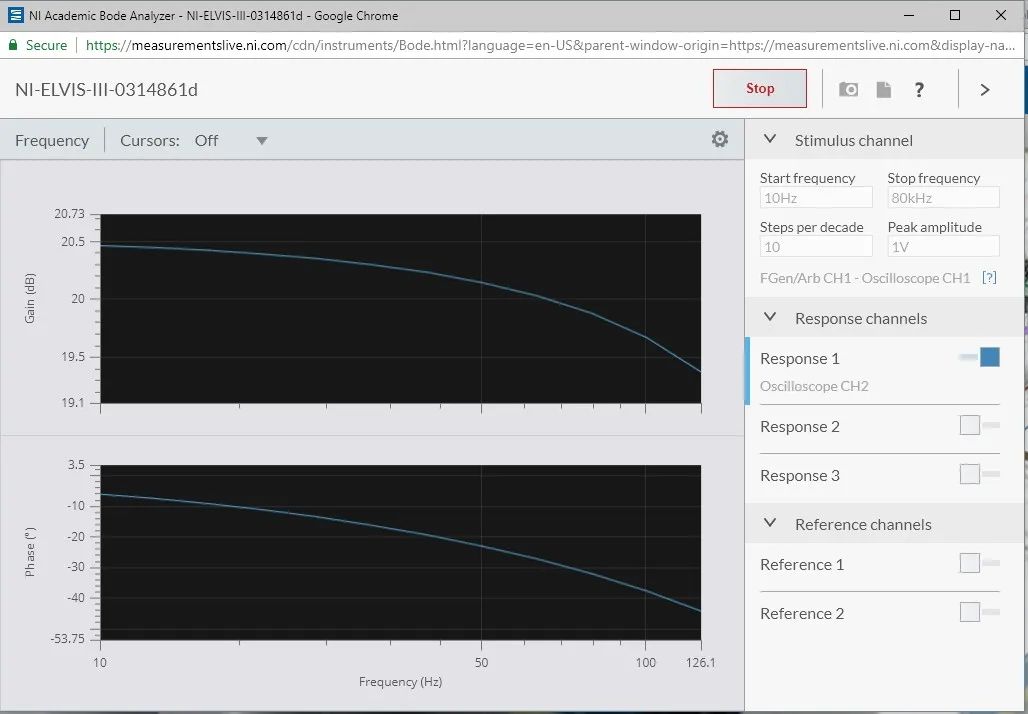The height and width of the screenshot is (714, 1028).
Task: Enable Response 3 channel
Action: click(979, 473)
